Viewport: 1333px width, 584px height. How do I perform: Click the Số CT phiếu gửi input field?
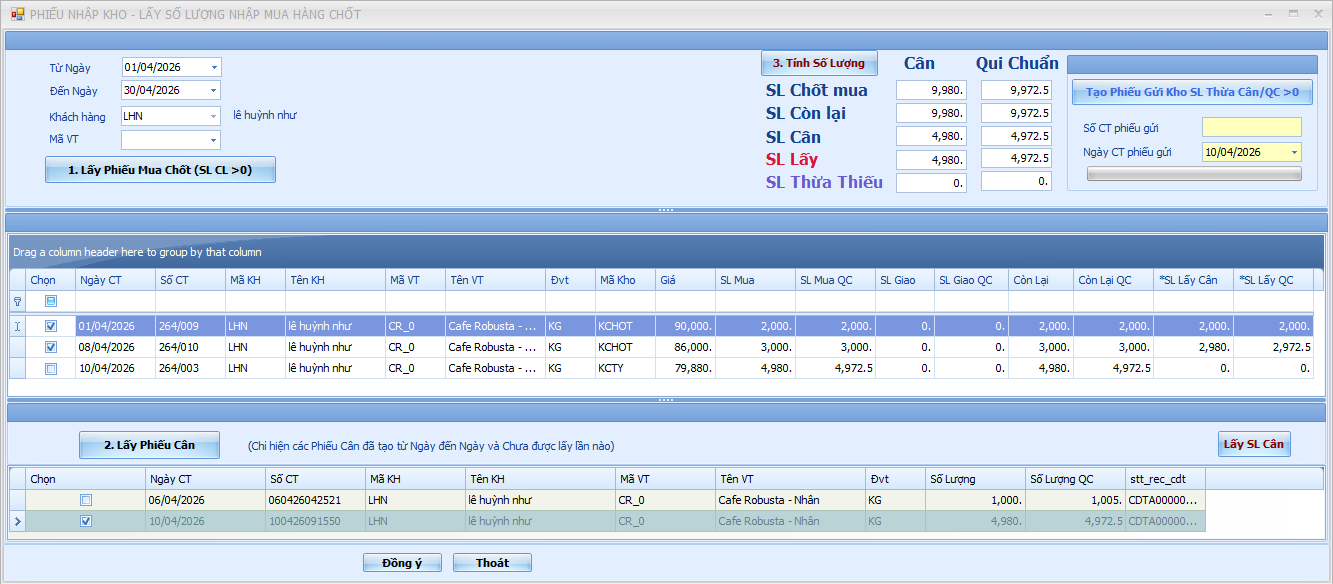click(1251, 128)
